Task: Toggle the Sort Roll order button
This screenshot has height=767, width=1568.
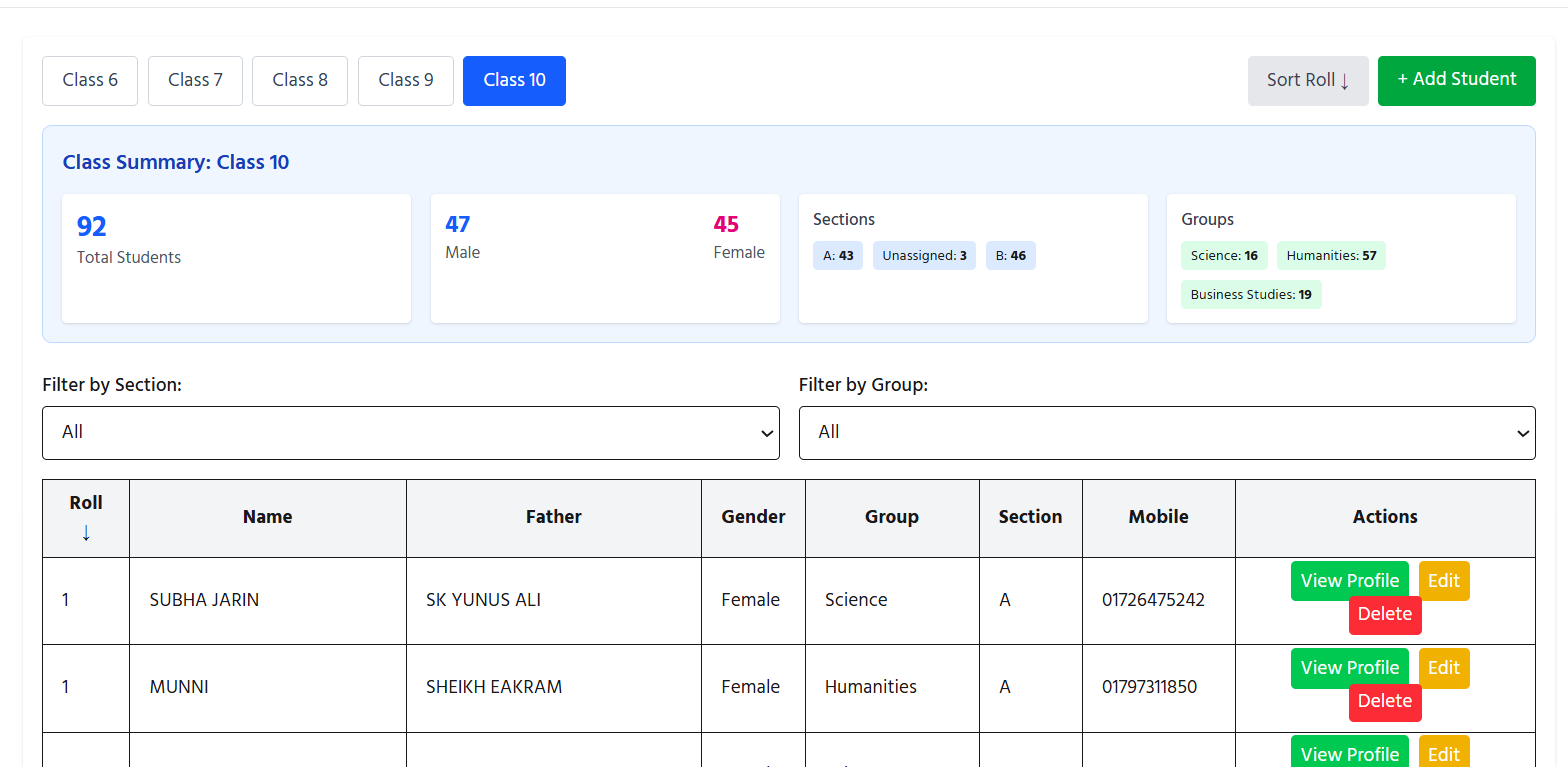Action: point(1308,80)
